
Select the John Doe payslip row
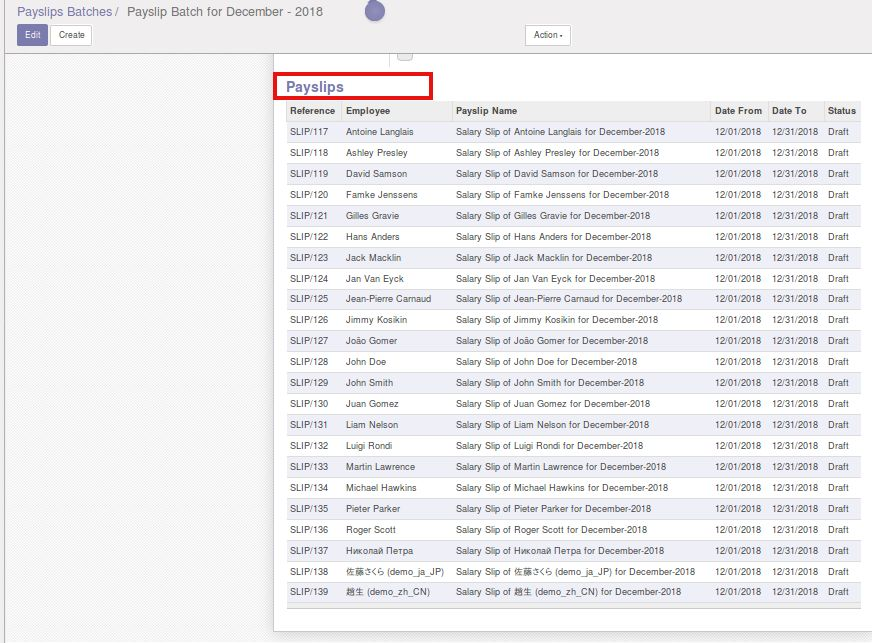pos(573,362)
